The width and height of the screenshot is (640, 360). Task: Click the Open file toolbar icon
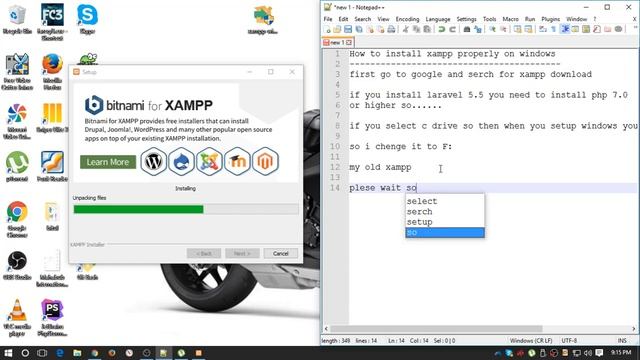[x=337, y=29]
